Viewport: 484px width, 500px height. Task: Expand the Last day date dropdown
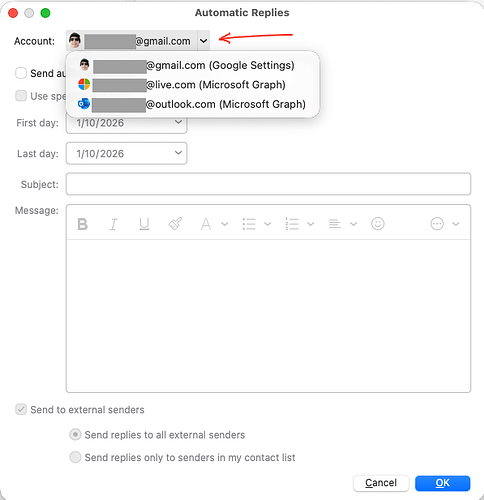click(178, 153)
